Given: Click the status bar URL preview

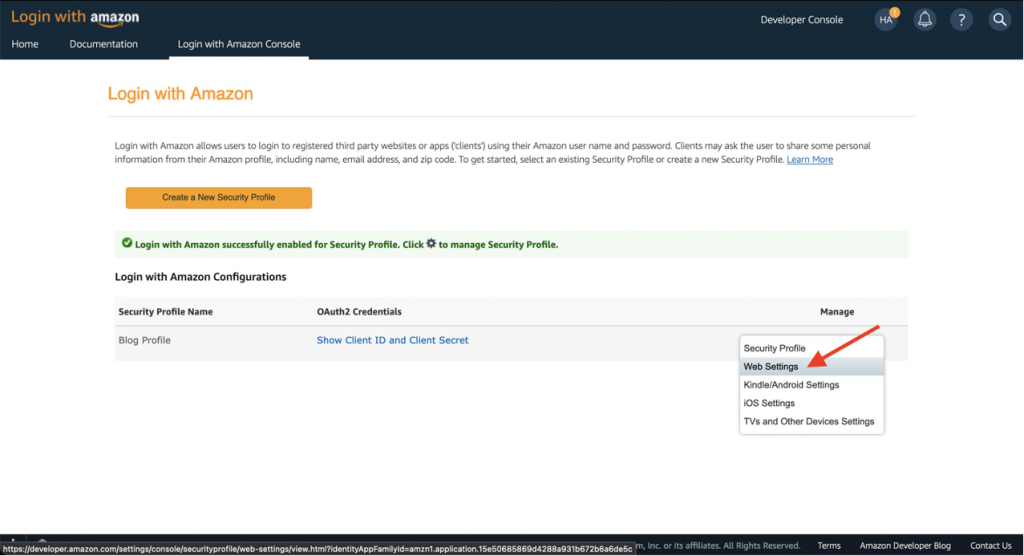Looking at the screenshot, I should pyautogui.click(x=317, y=549).
